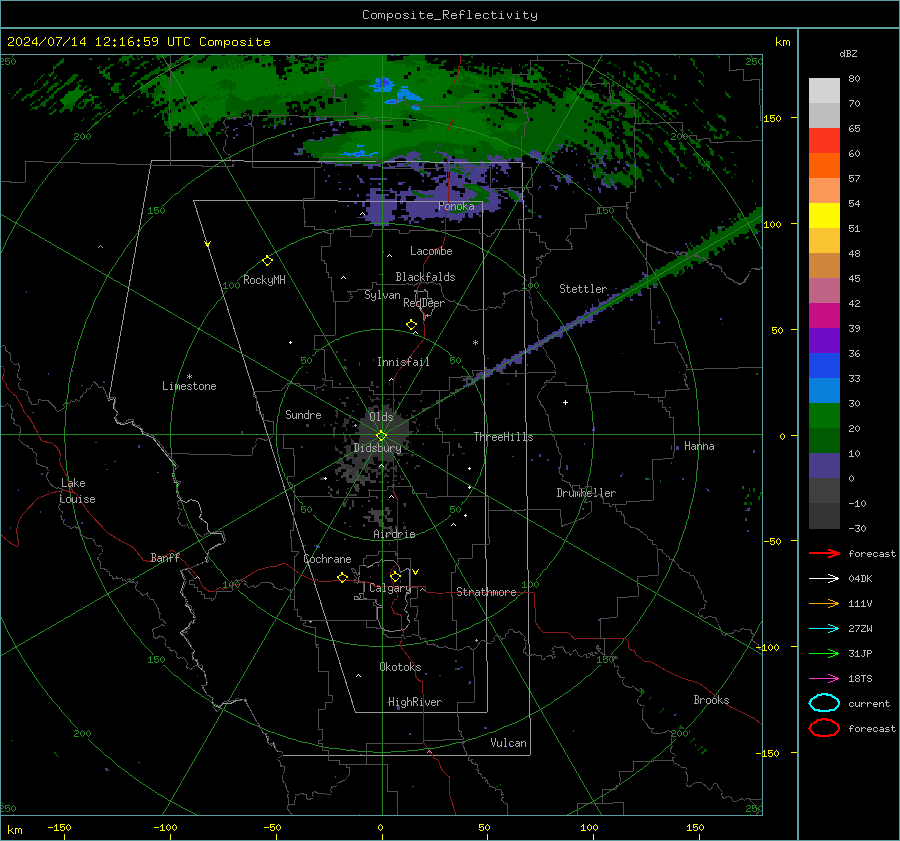Click the yellow diamond marker above Calgary

(395, 576)
